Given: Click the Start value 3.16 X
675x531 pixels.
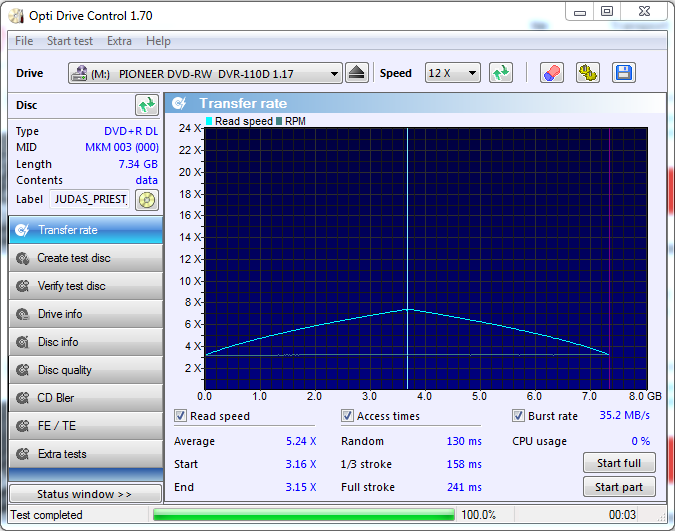Looking at the screenshot, I should point(301,464).
